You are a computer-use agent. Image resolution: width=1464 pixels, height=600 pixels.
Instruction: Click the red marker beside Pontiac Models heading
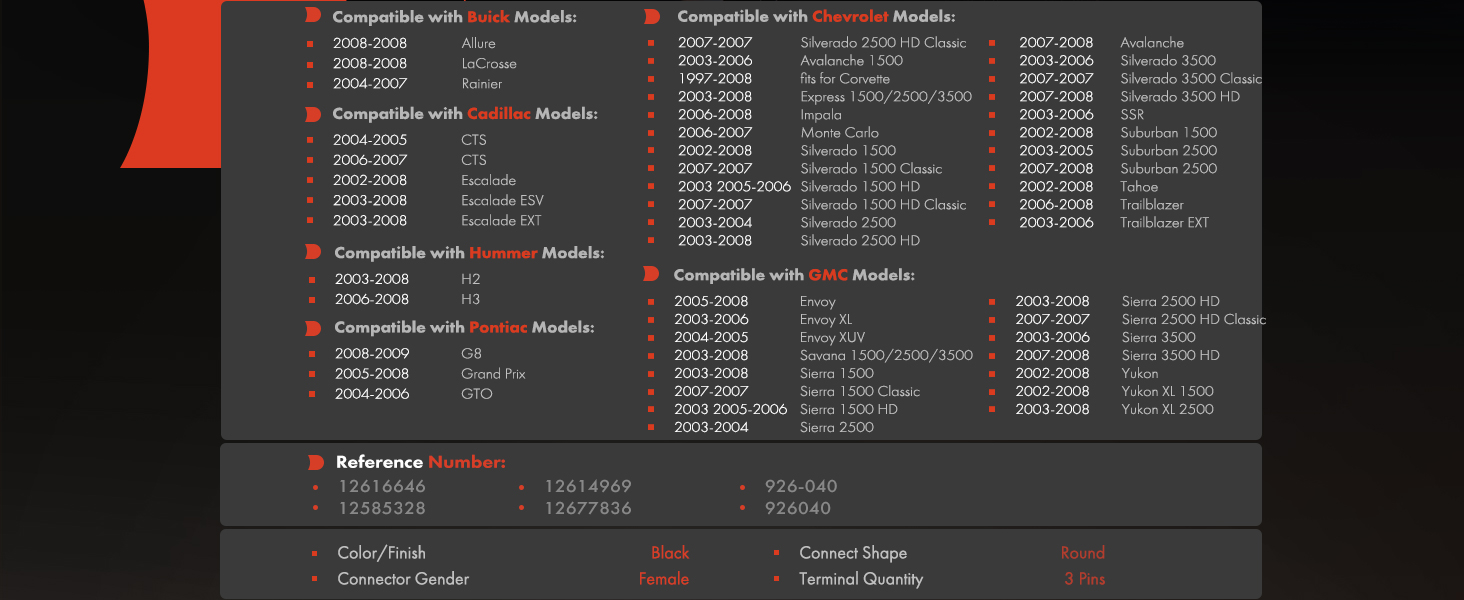(x=313, y=328)
